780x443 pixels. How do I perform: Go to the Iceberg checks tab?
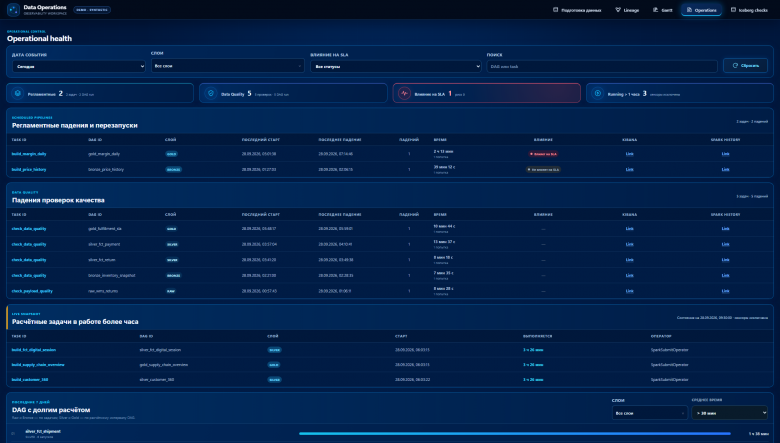[x=749, y=10]
